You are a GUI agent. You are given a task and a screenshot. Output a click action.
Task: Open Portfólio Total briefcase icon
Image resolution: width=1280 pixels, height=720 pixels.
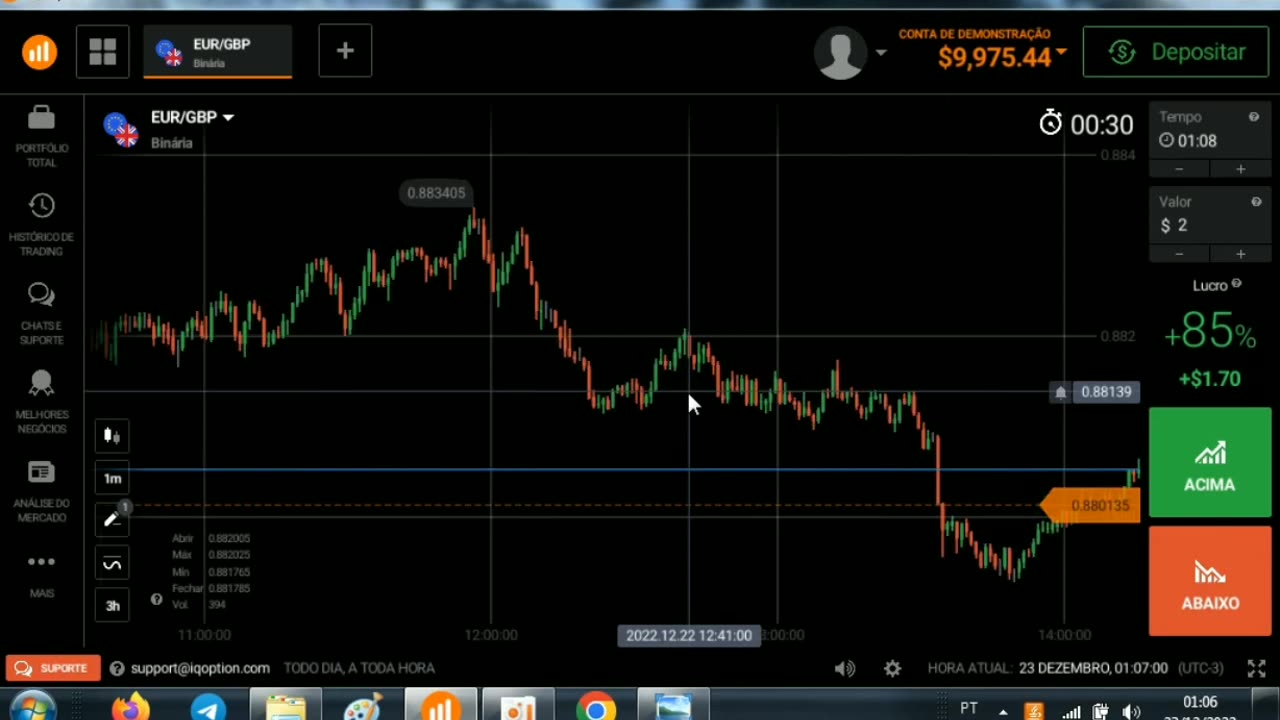pyautogui.click(x=41, y=118)
